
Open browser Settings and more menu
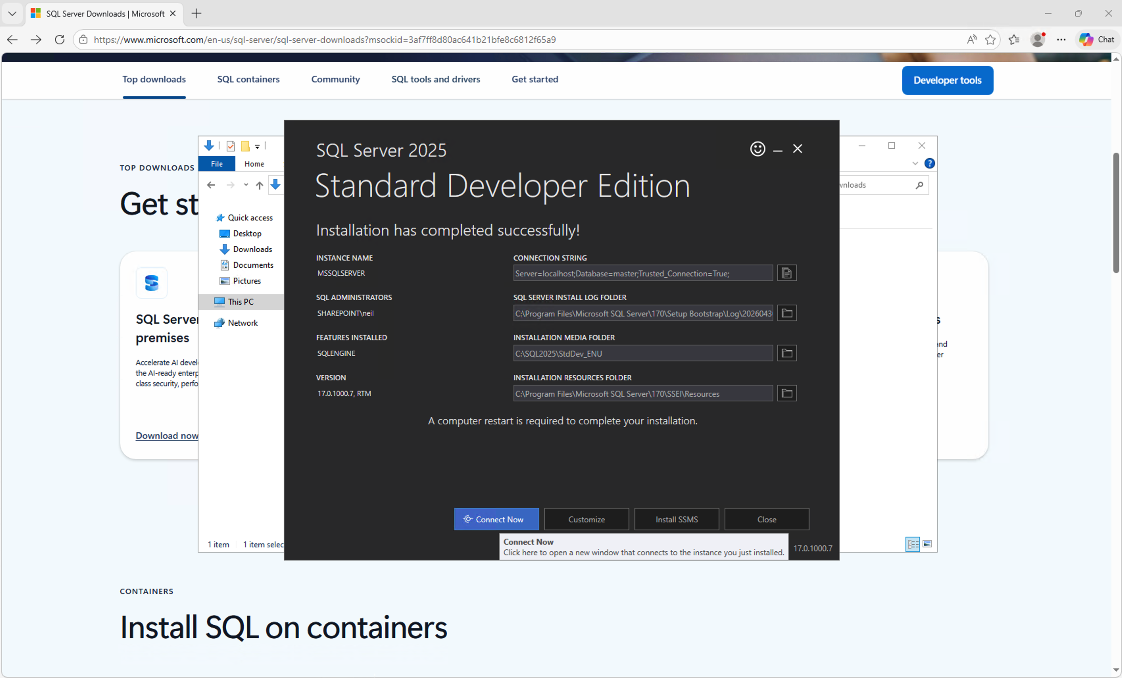pos(1061,39)
